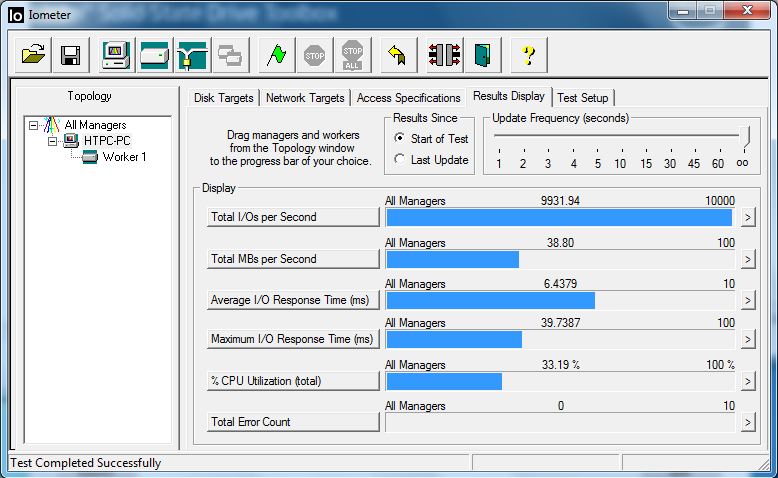778x478 pixels.
Task: Switch to Network Targets tab
Action: [x=305, y=98]
